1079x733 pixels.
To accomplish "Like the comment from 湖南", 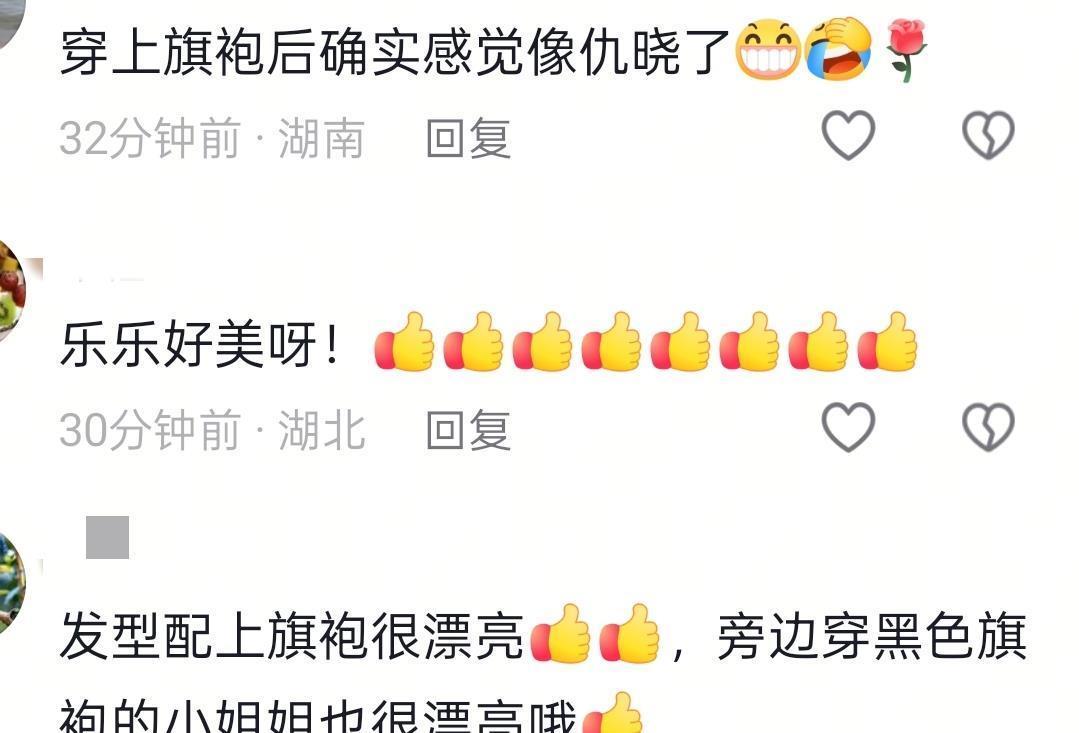I will [x=848, y=136].
